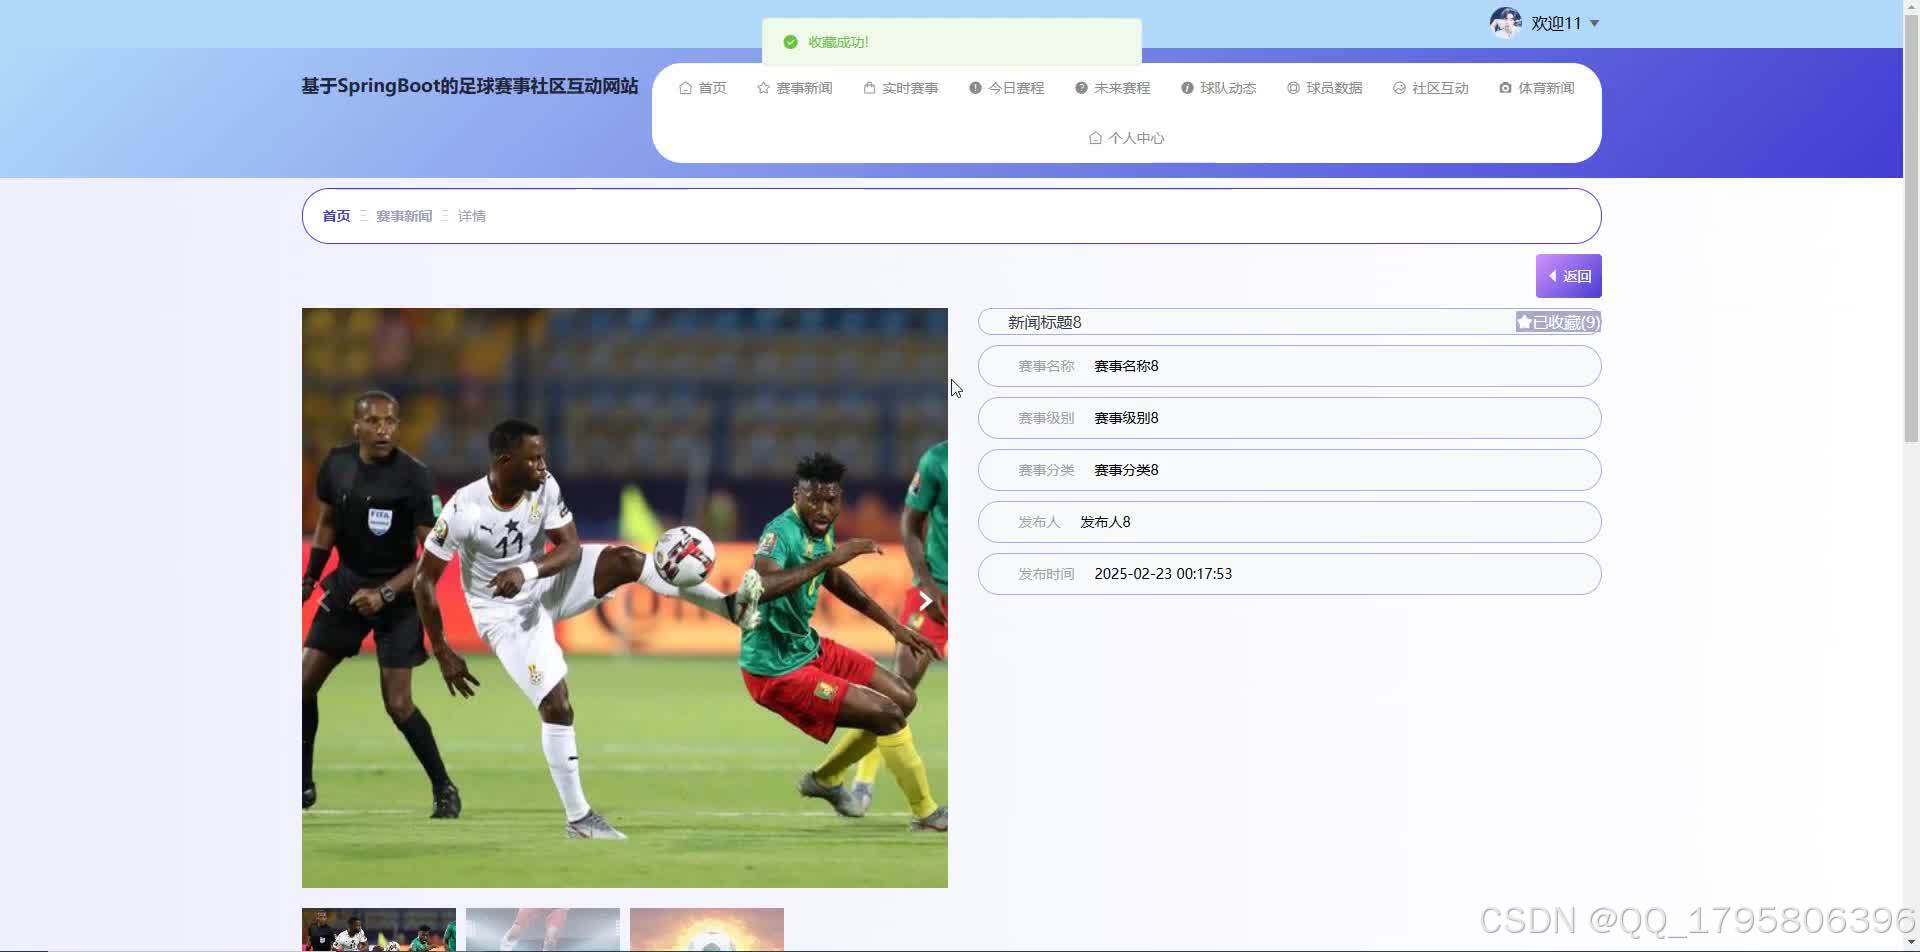This screenshot has width=1920, height=952.
Task: Click the 社区互动 smiley icon
Action: click(1398, 88)
